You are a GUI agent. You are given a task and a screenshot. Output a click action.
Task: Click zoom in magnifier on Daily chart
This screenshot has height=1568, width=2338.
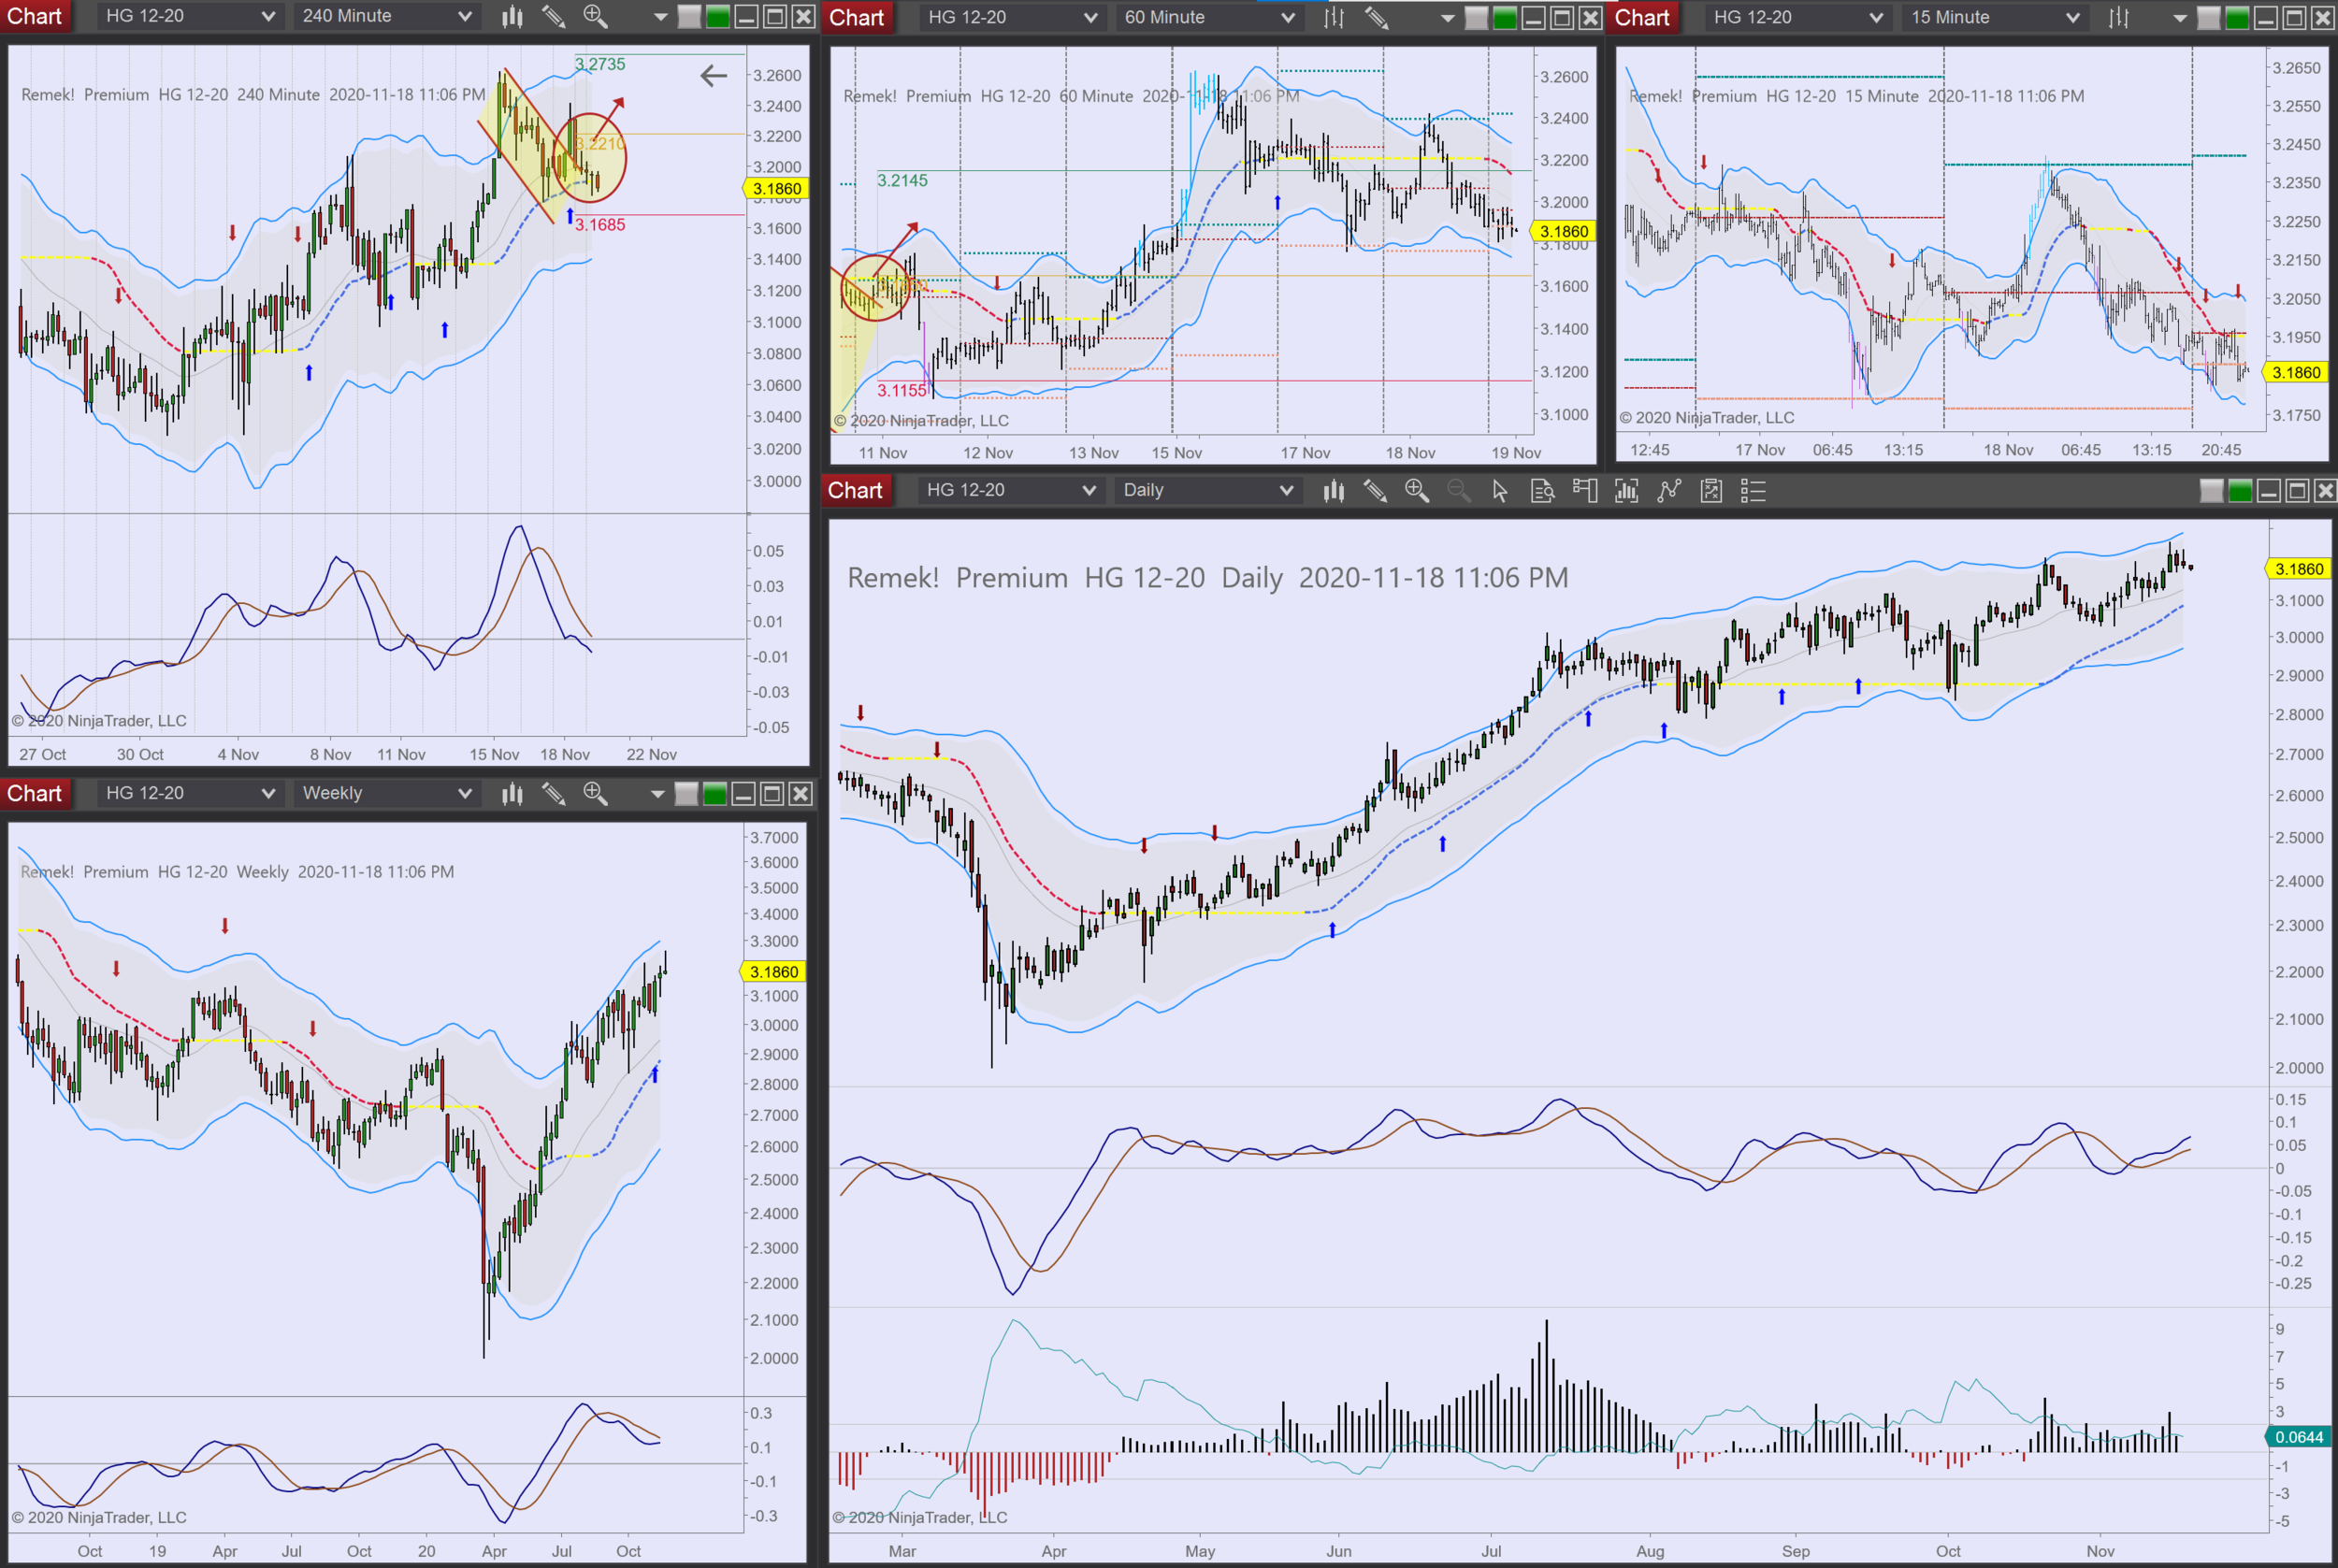click(x=1416, y=490)
